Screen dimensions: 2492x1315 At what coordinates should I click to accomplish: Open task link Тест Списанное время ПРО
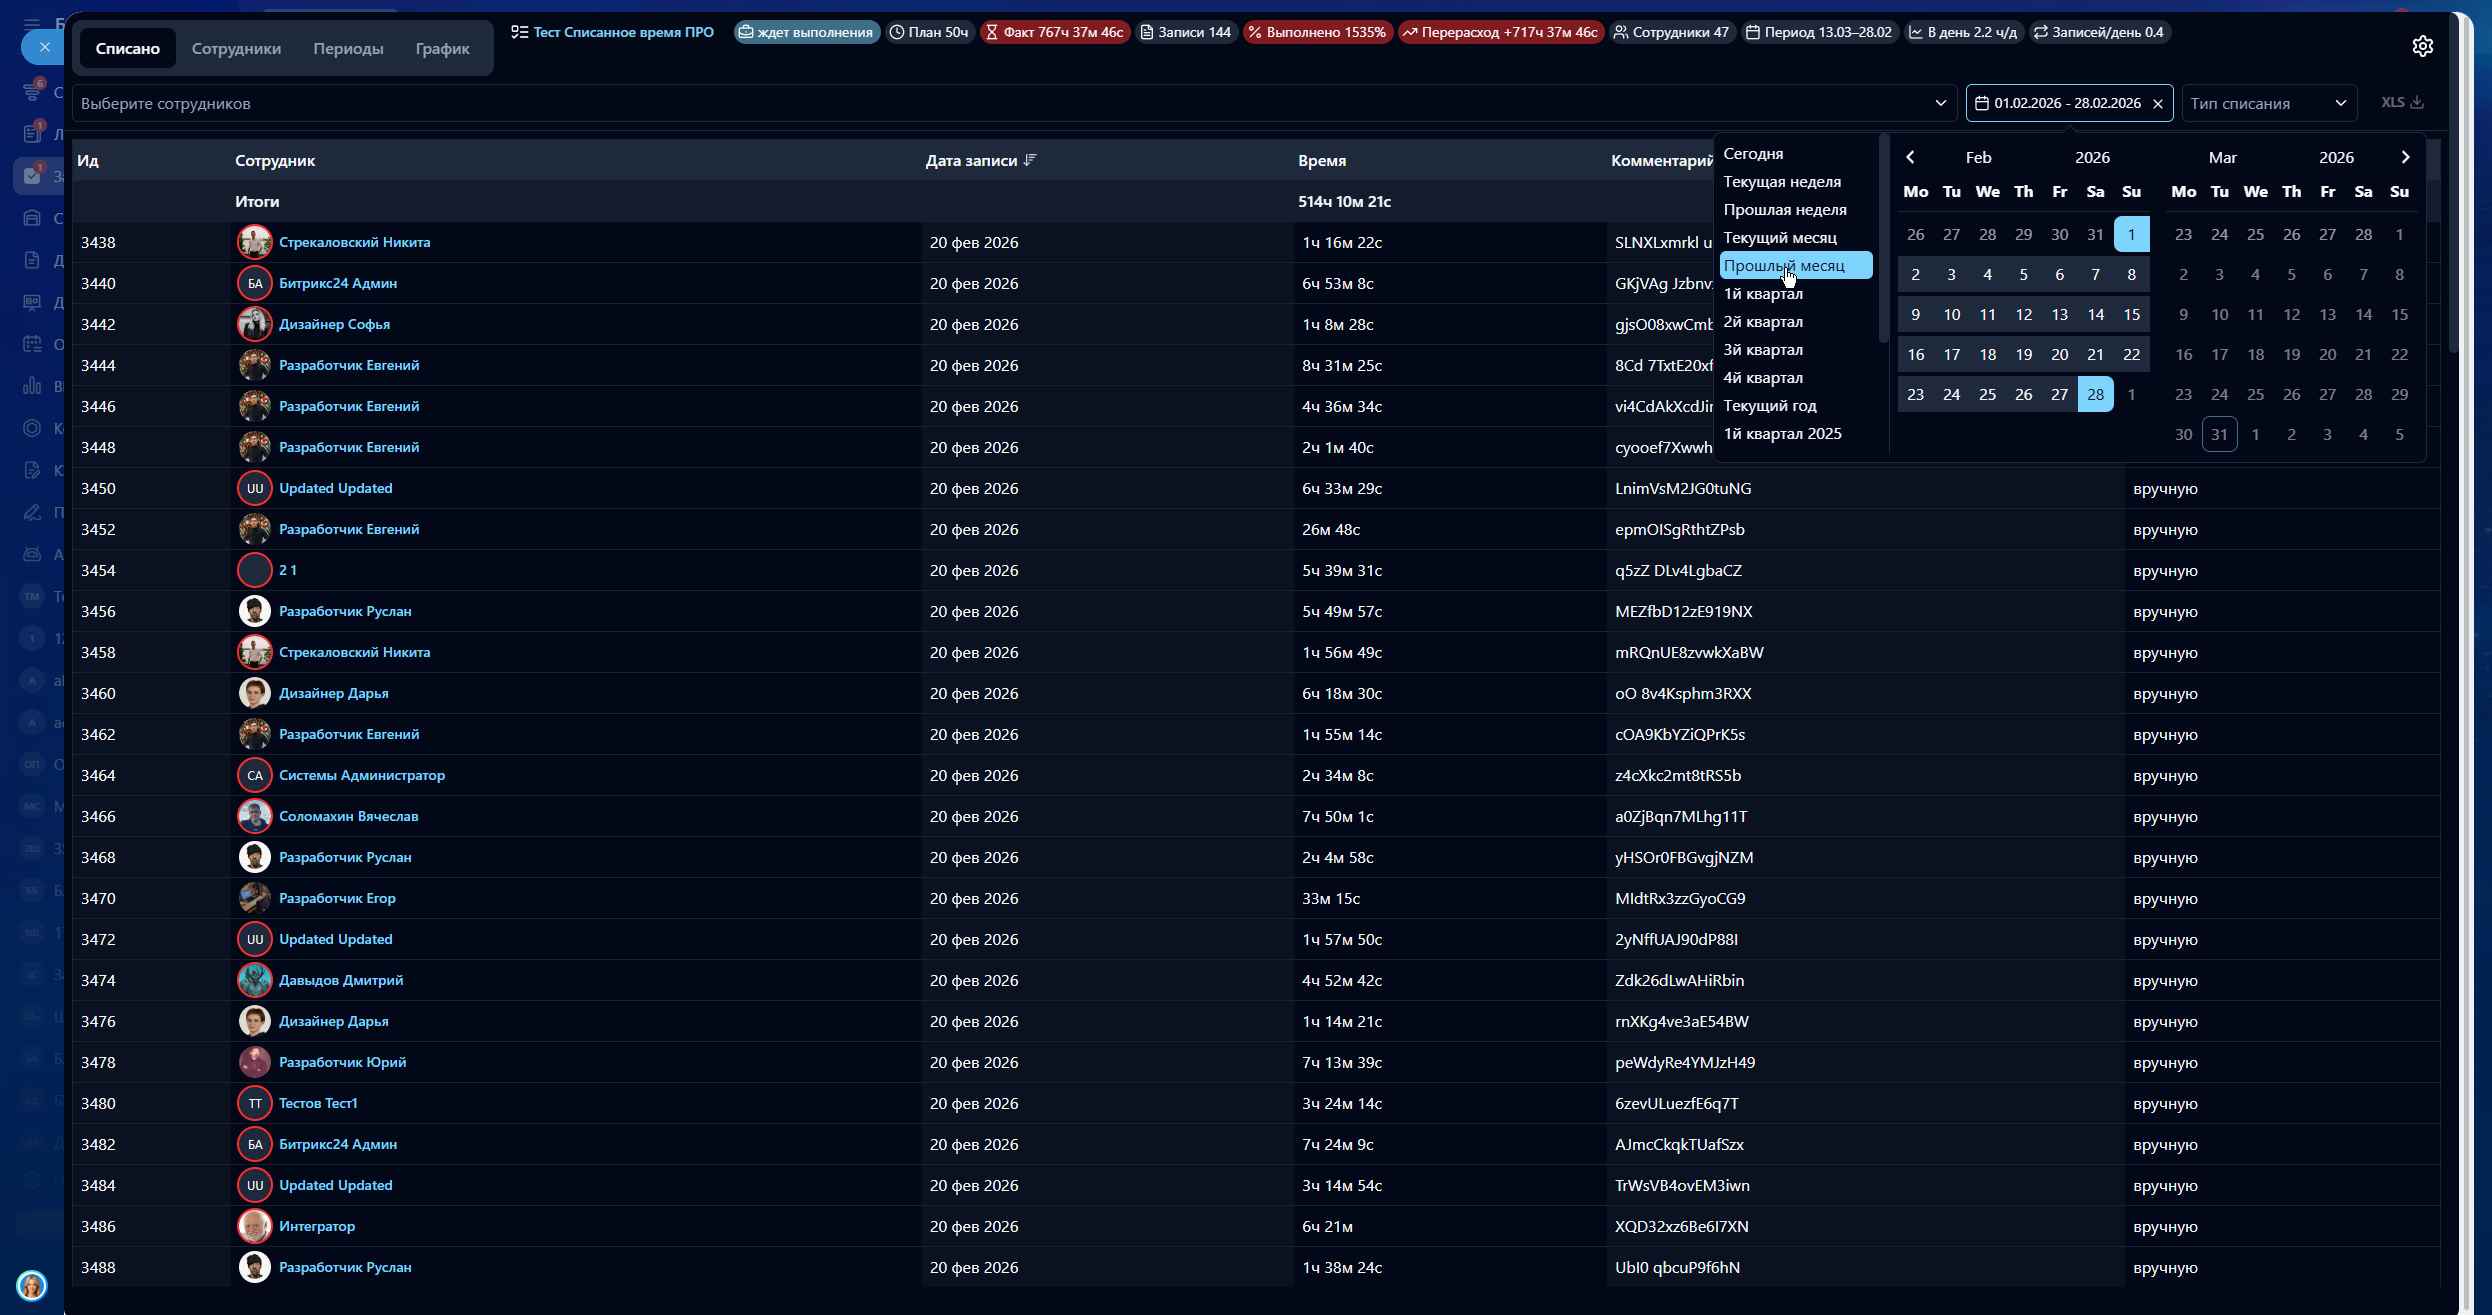(623, 32)
